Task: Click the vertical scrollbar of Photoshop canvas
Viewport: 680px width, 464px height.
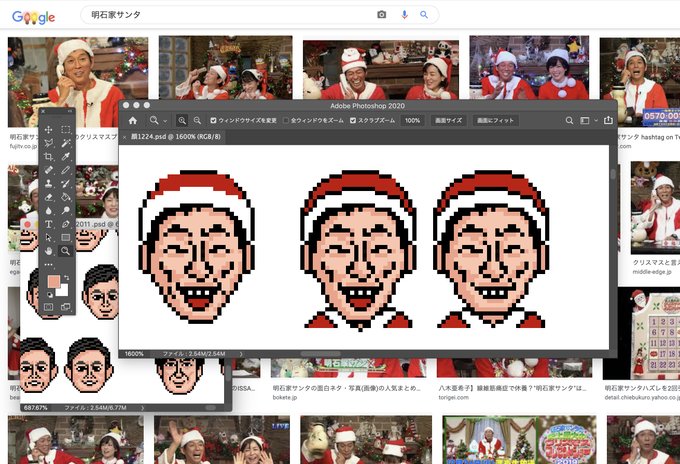Action: pyautogui.click(x=613, y=174)
